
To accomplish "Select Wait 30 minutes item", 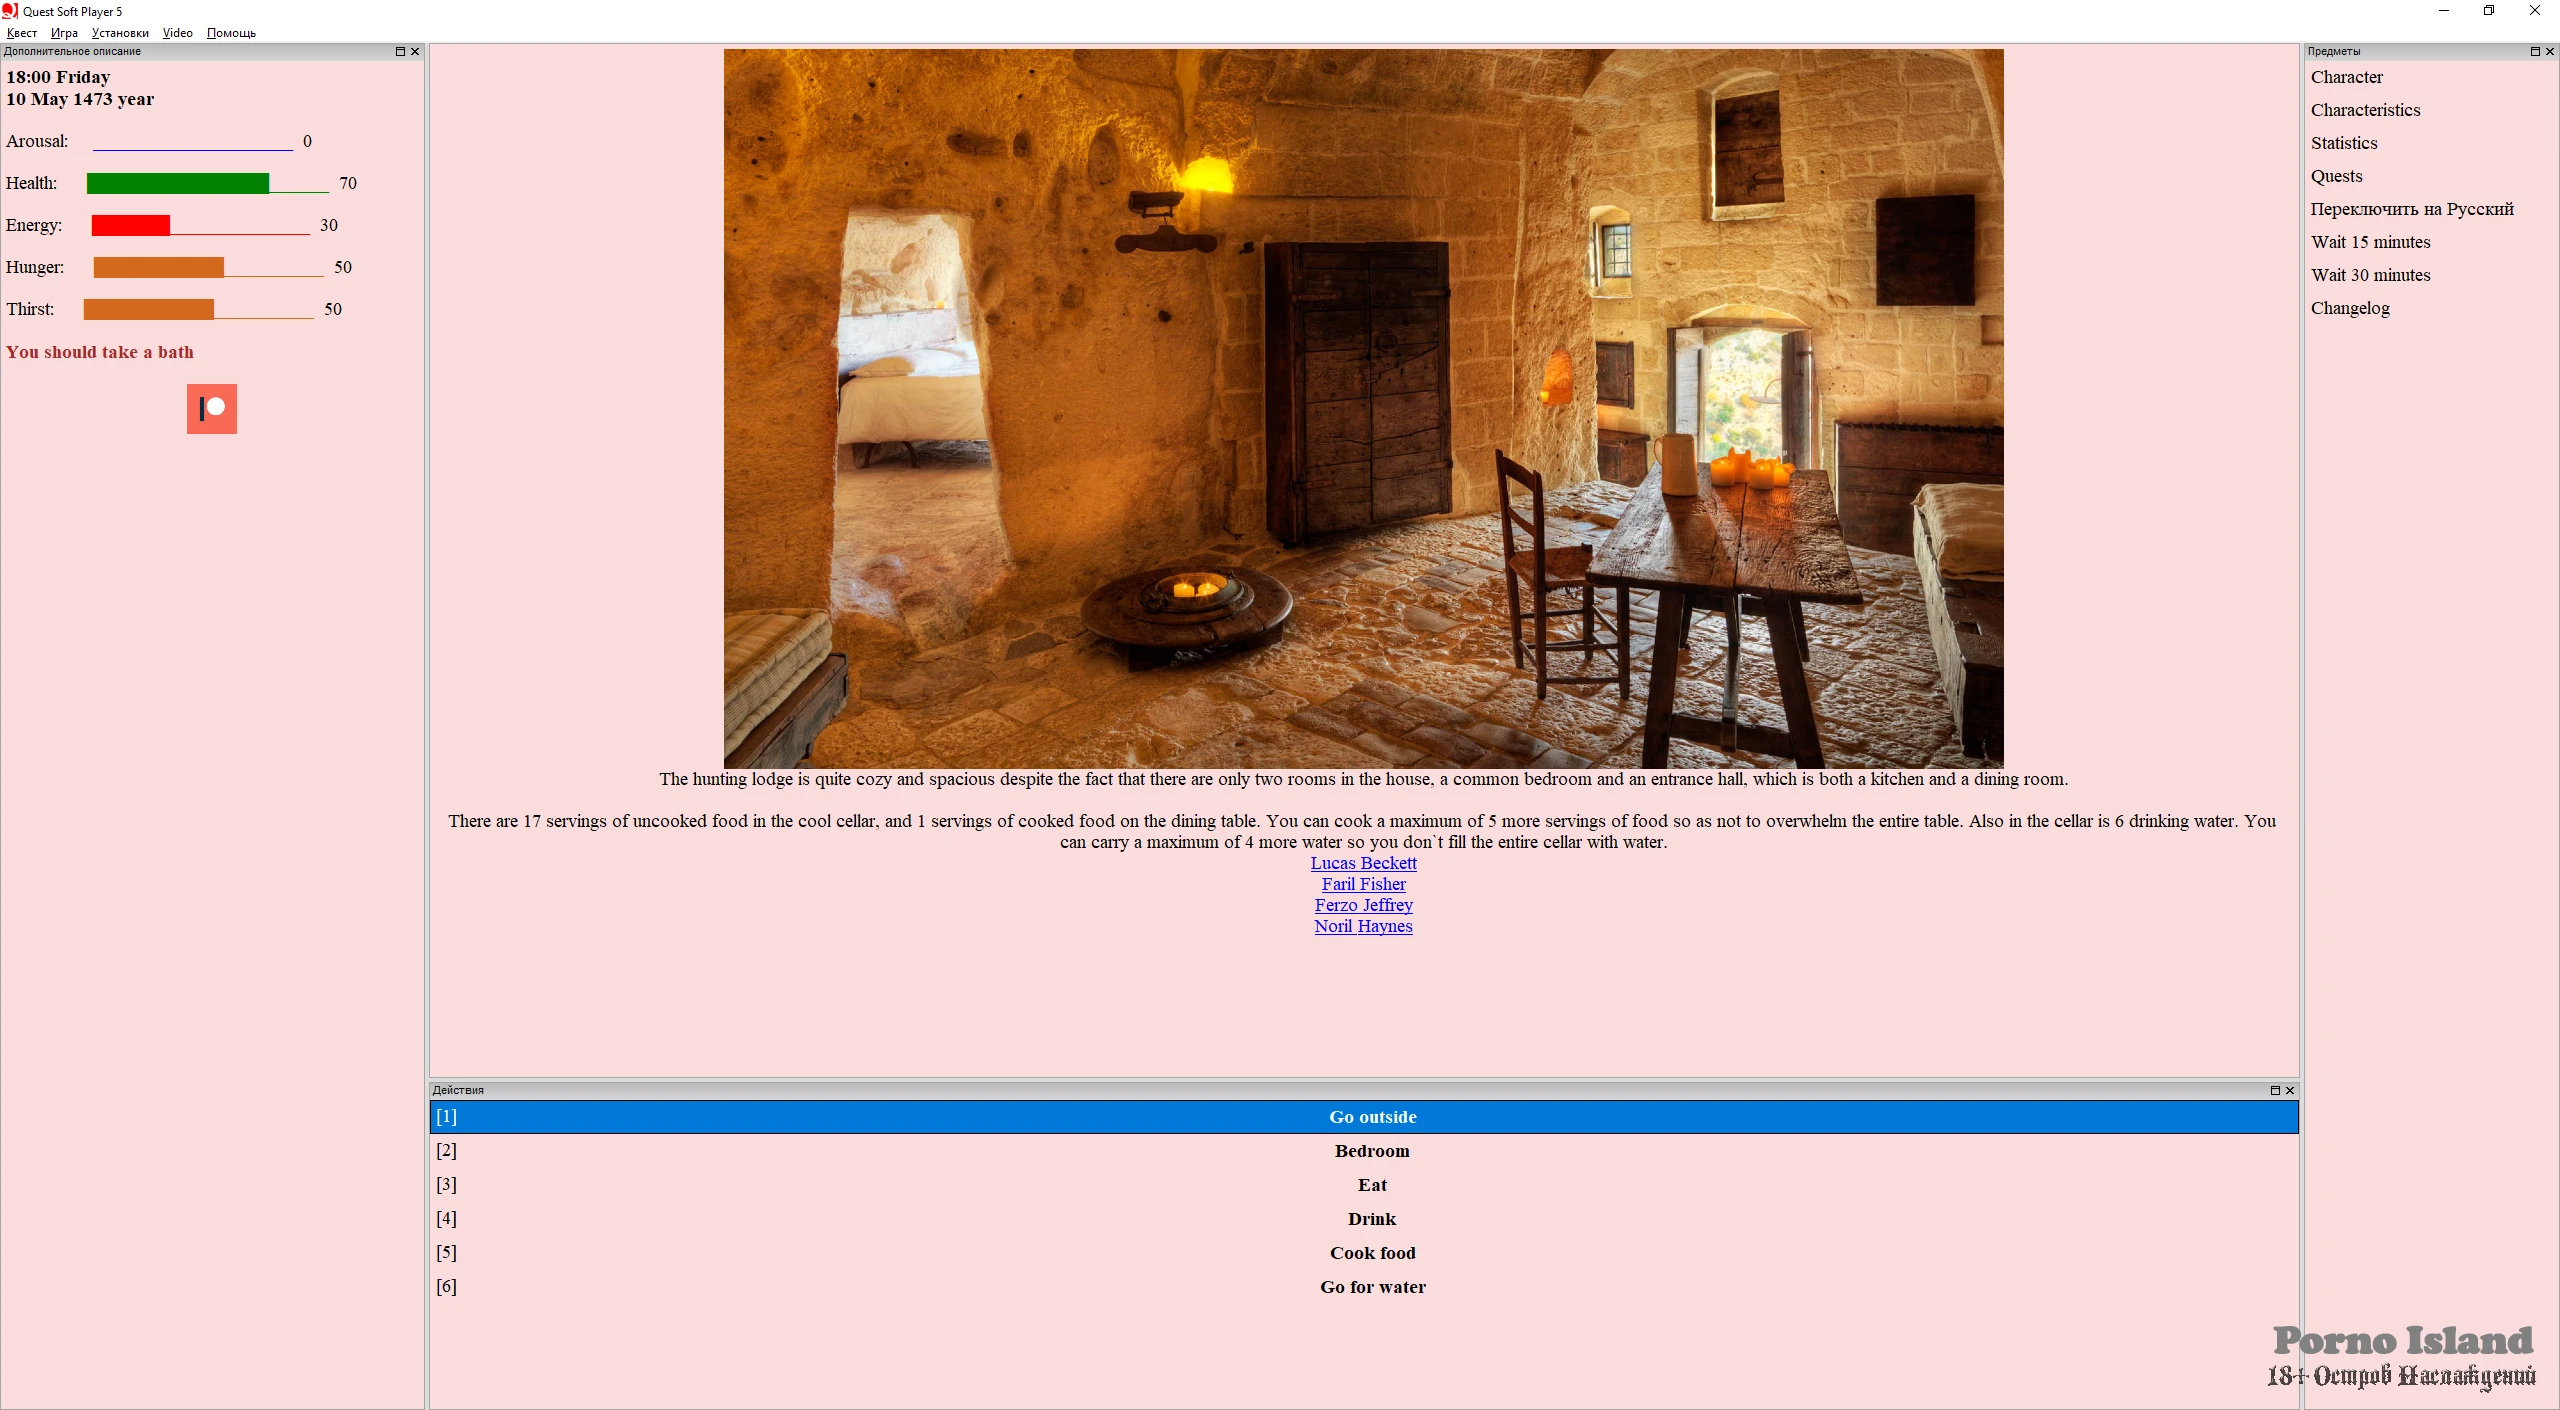I will point(2370,275).
